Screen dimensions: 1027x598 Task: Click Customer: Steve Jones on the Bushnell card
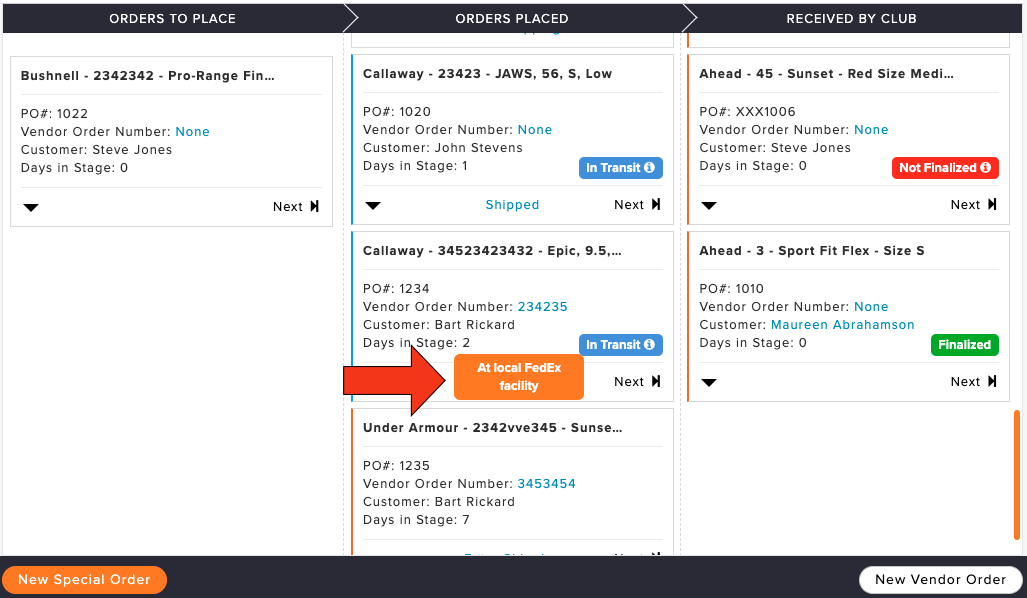(96, 149)
